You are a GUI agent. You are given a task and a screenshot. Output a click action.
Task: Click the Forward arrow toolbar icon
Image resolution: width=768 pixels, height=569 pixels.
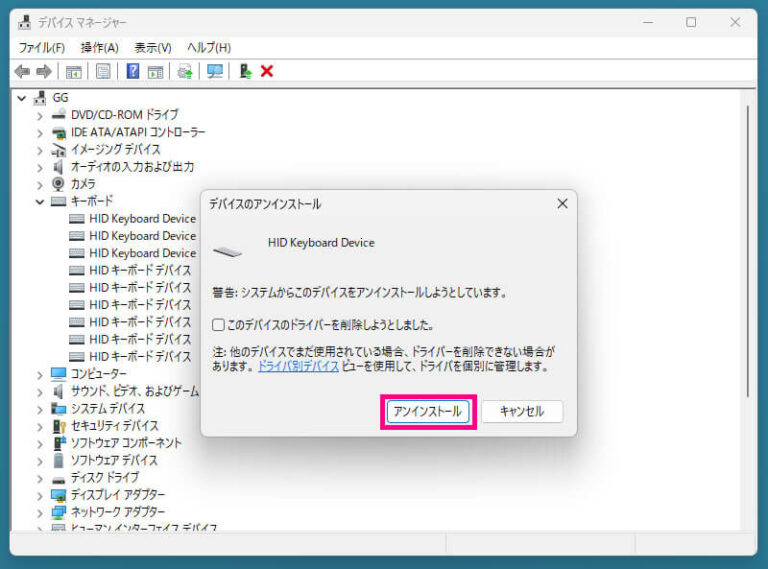coord(44,71)
